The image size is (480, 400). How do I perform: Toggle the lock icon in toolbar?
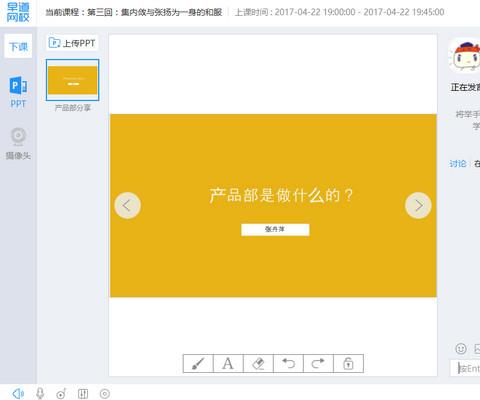348,363
